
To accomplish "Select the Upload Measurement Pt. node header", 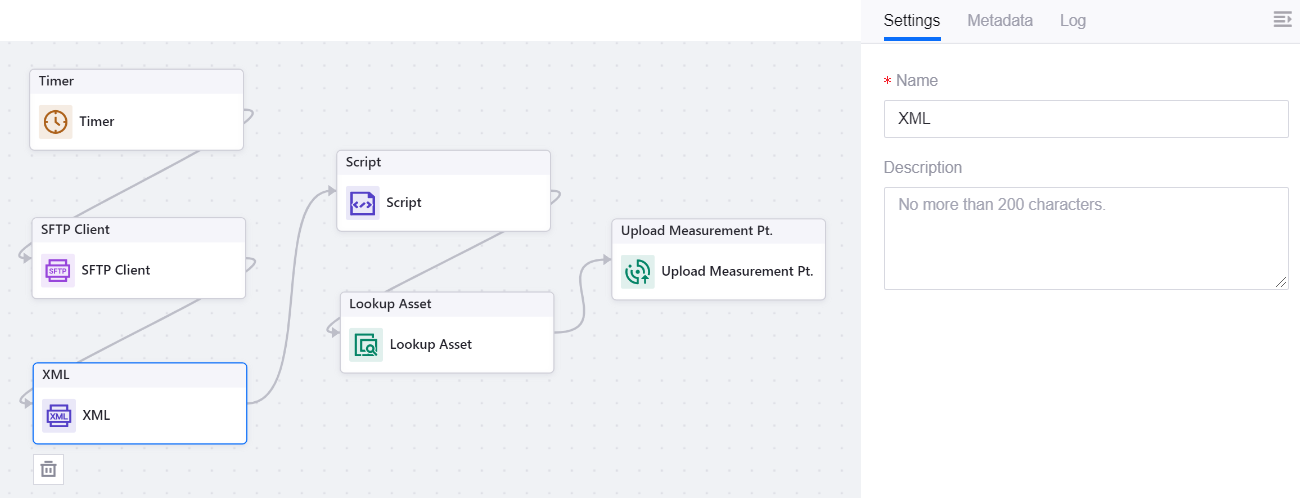I will (718, 231).
